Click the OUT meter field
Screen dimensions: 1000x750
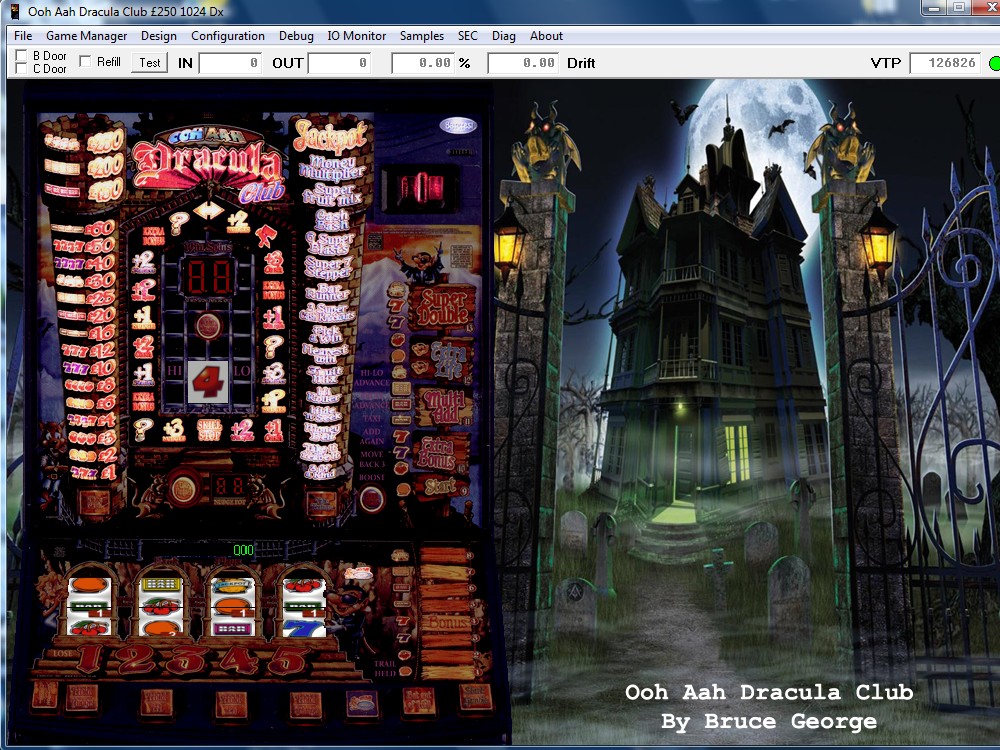pos(339,62)
